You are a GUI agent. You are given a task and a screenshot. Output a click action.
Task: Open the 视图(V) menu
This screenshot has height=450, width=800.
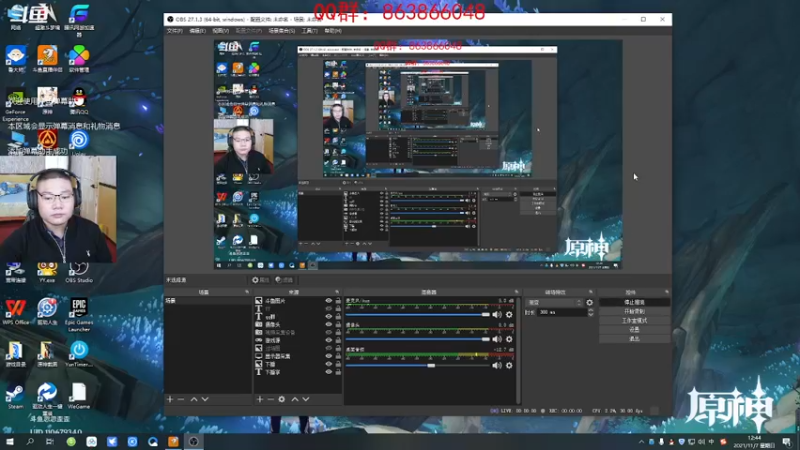pos(220,31)
